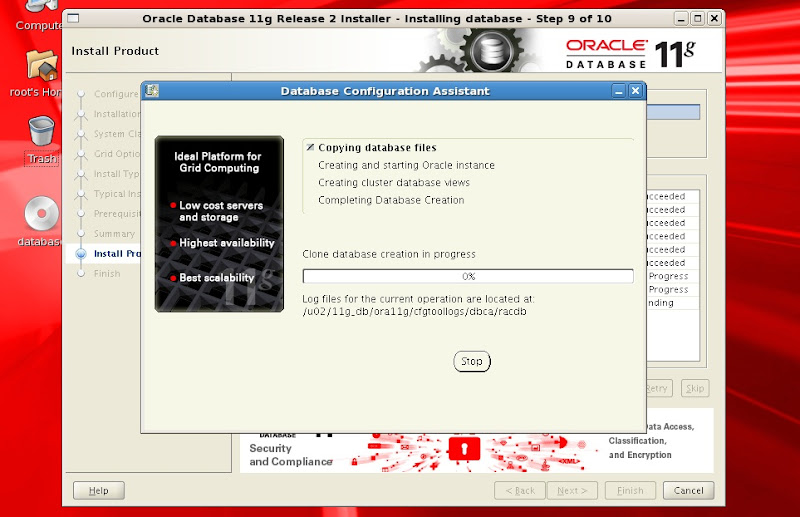Minimize the Database Configuration Assistant dialog
Image resolution: width=800 pixels, height=517 pixels.
[619, 91]
